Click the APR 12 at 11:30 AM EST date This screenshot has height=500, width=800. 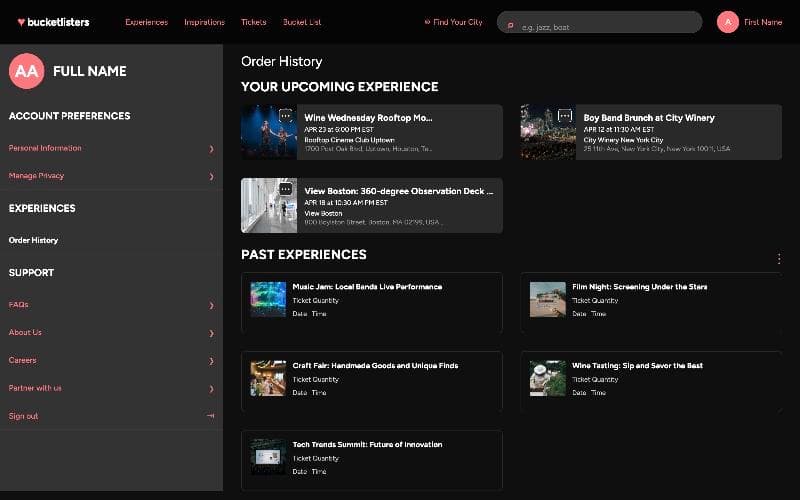point(619,130)
